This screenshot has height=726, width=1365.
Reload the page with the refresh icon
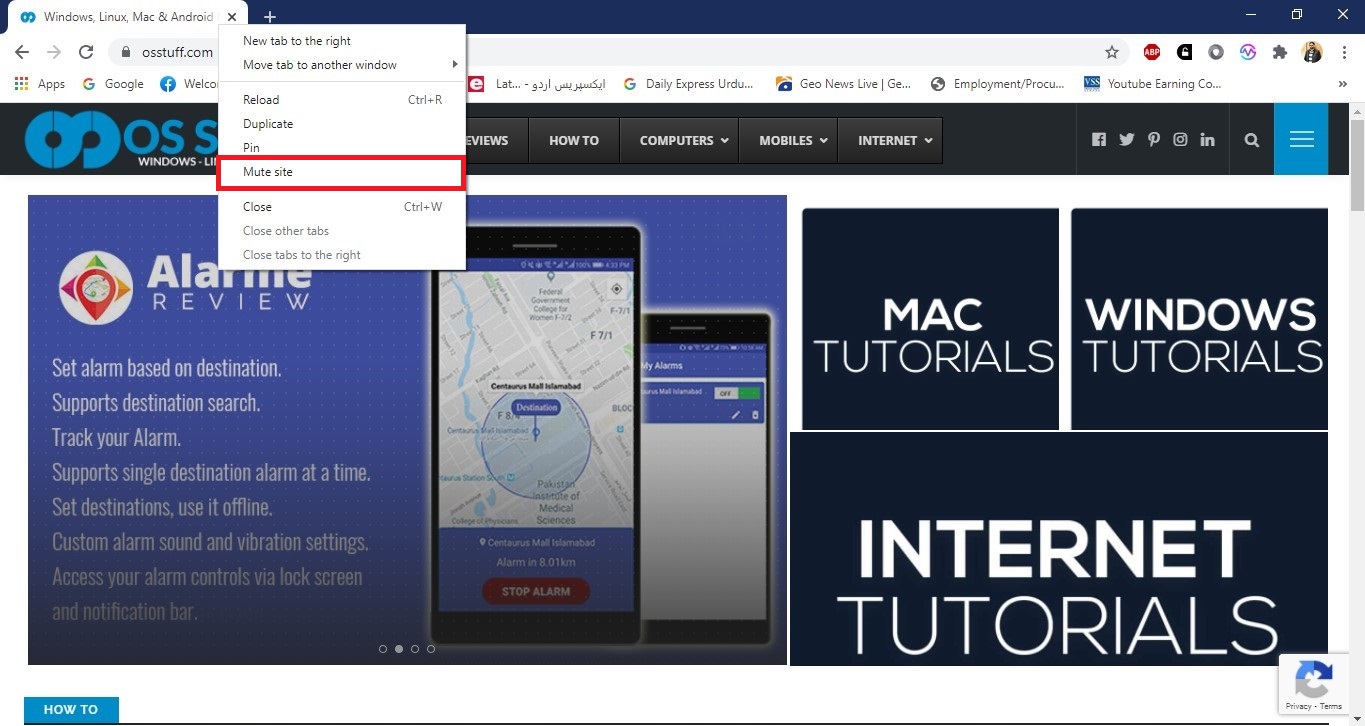point(86,50)
